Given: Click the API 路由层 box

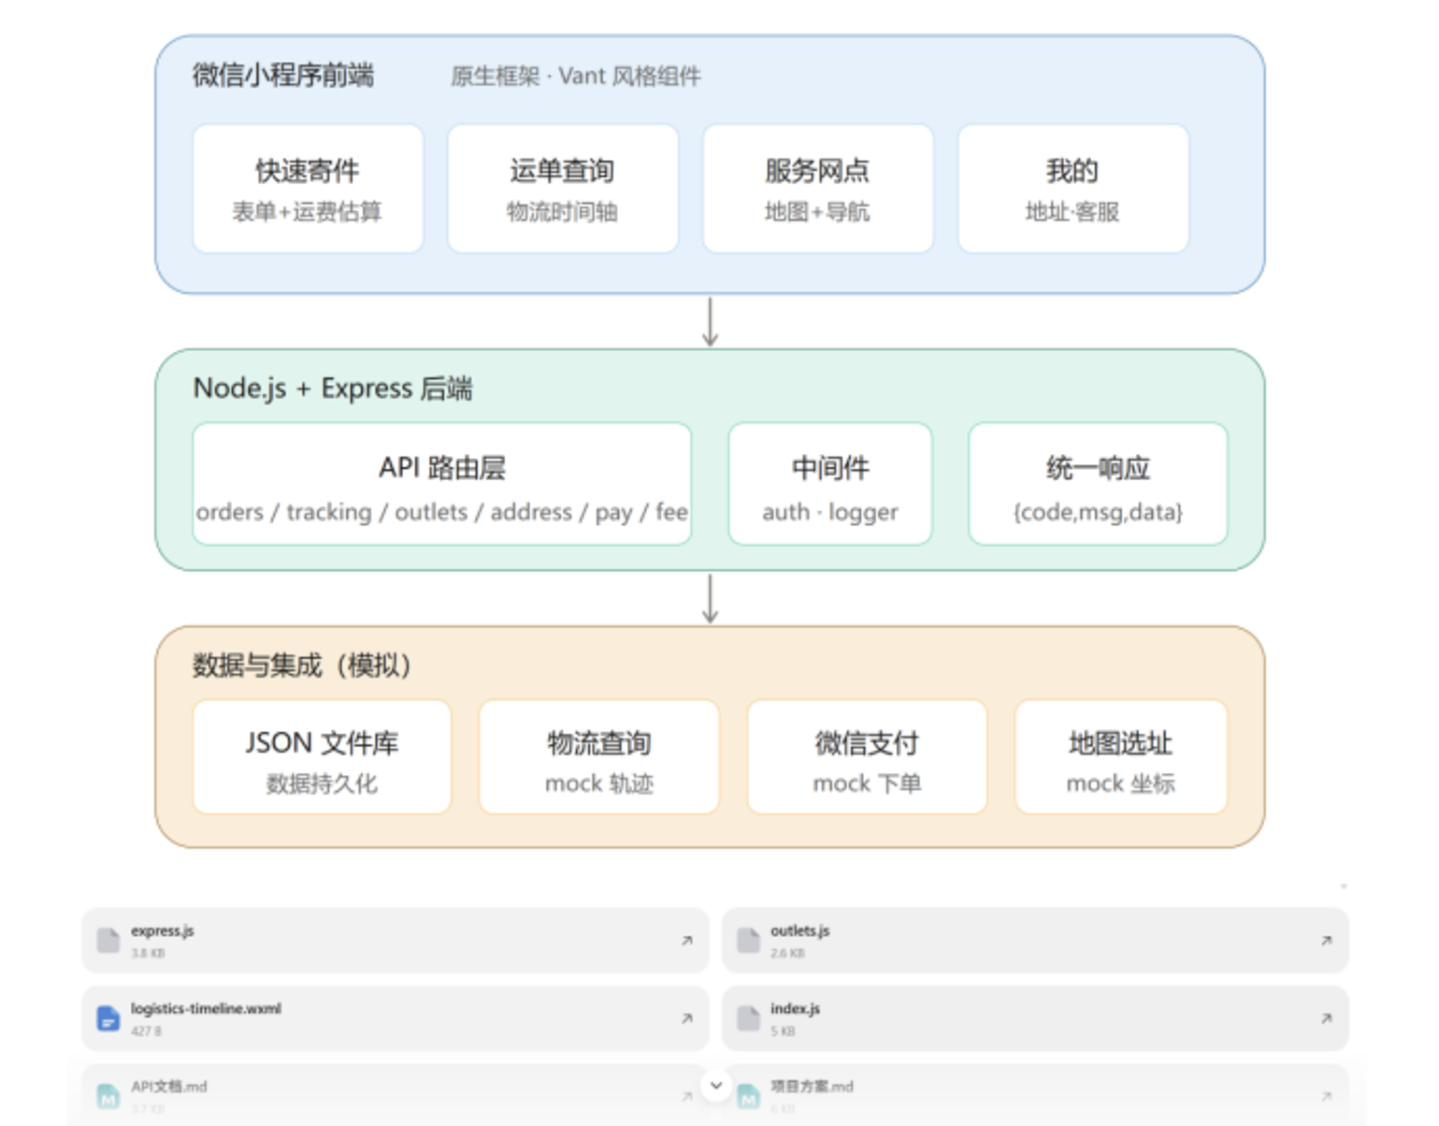Looking at the screenshot, I should point(442,484).
